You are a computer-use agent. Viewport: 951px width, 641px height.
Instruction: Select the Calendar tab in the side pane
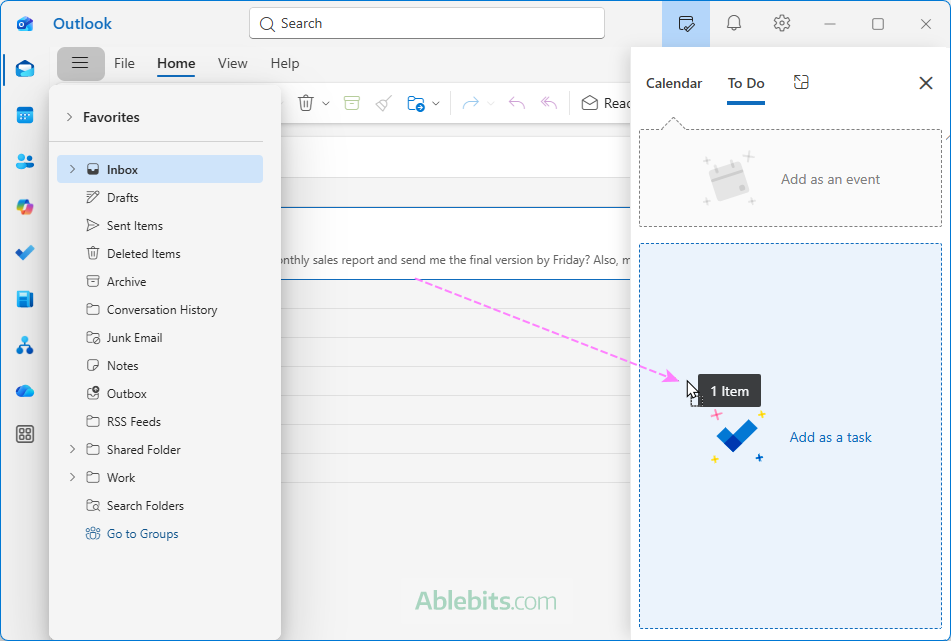pos(673,83)
